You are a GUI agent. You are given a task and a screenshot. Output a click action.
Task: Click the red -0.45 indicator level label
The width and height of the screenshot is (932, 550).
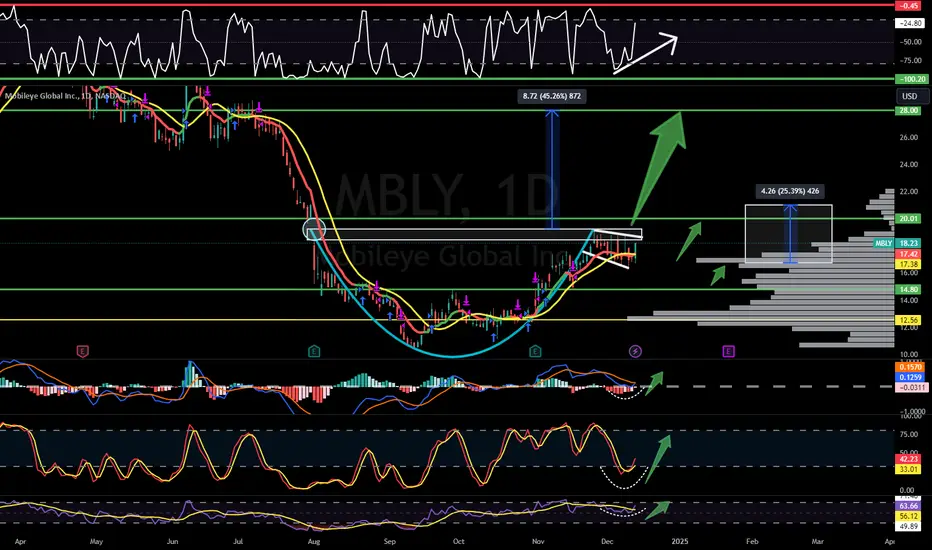pos(908,5)
